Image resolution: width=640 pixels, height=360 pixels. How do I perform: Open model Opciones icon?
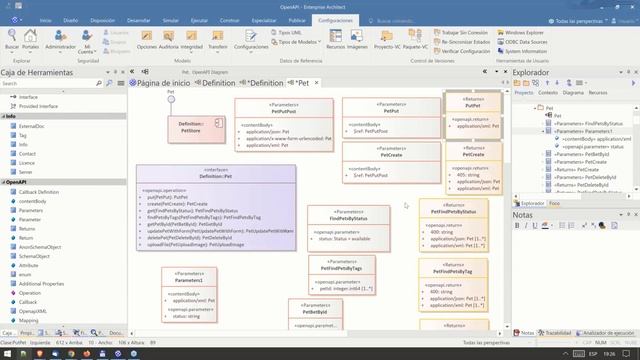147,40
